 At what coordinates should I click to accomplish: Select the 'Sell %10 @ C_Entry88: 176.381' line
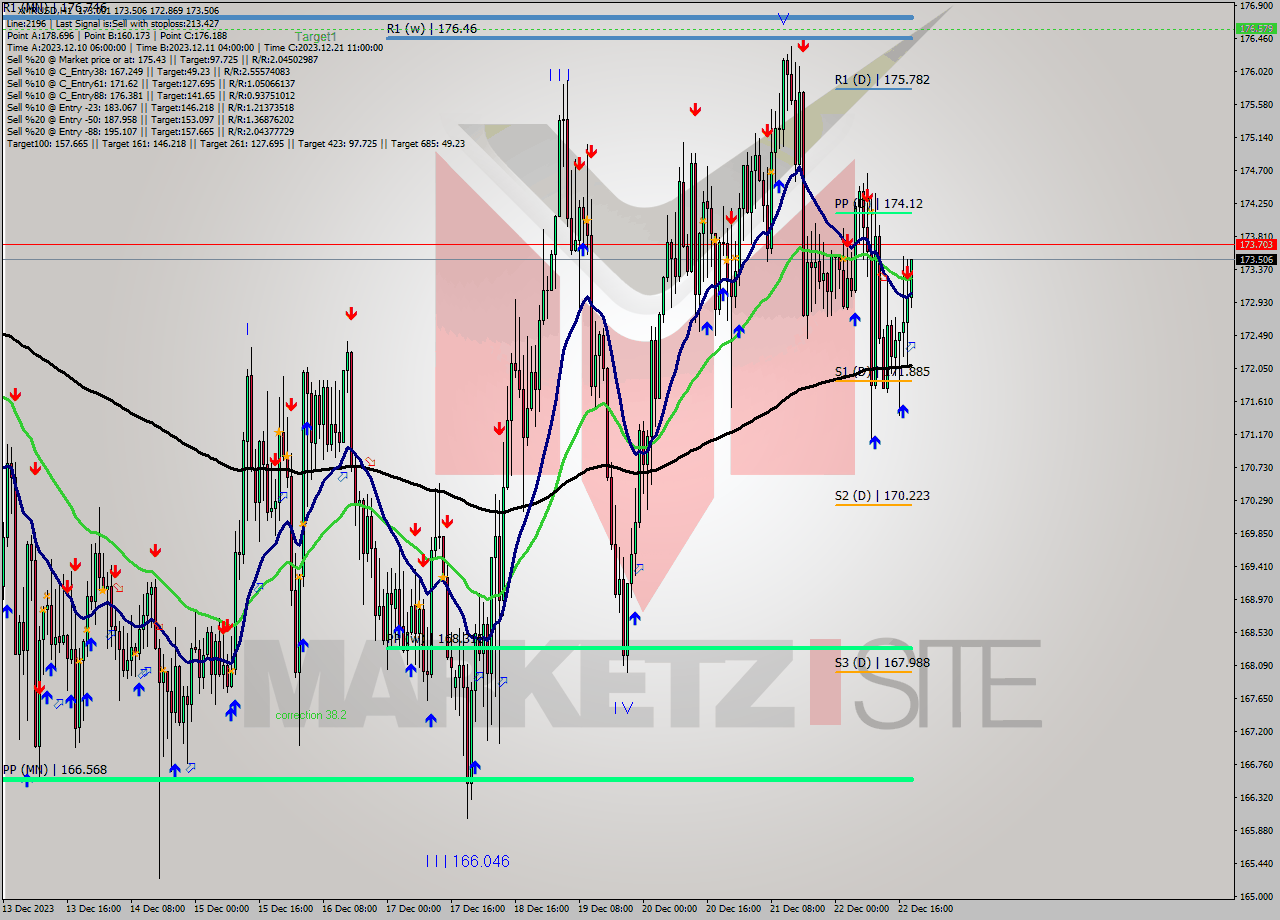150,95
